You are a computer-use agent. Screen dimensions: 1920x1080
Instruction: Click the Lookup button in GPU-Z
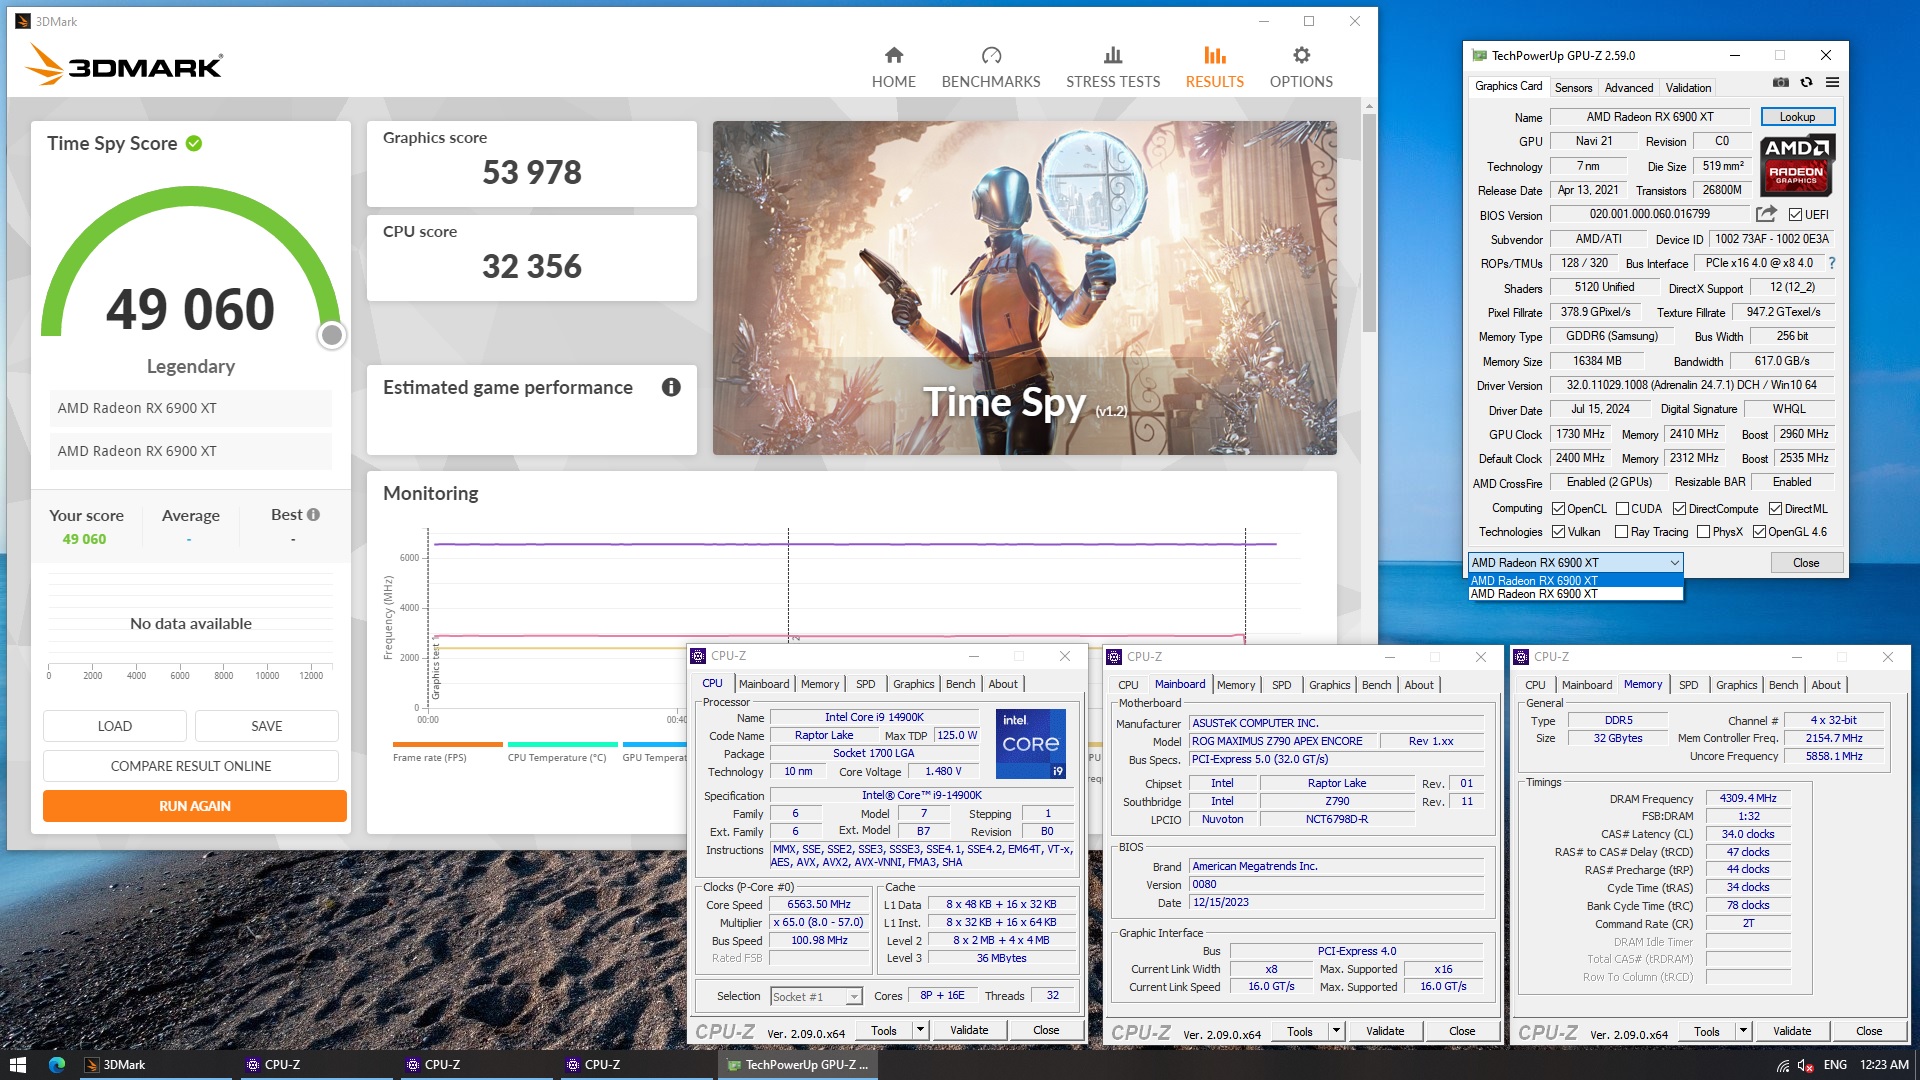pos(1797,117)
